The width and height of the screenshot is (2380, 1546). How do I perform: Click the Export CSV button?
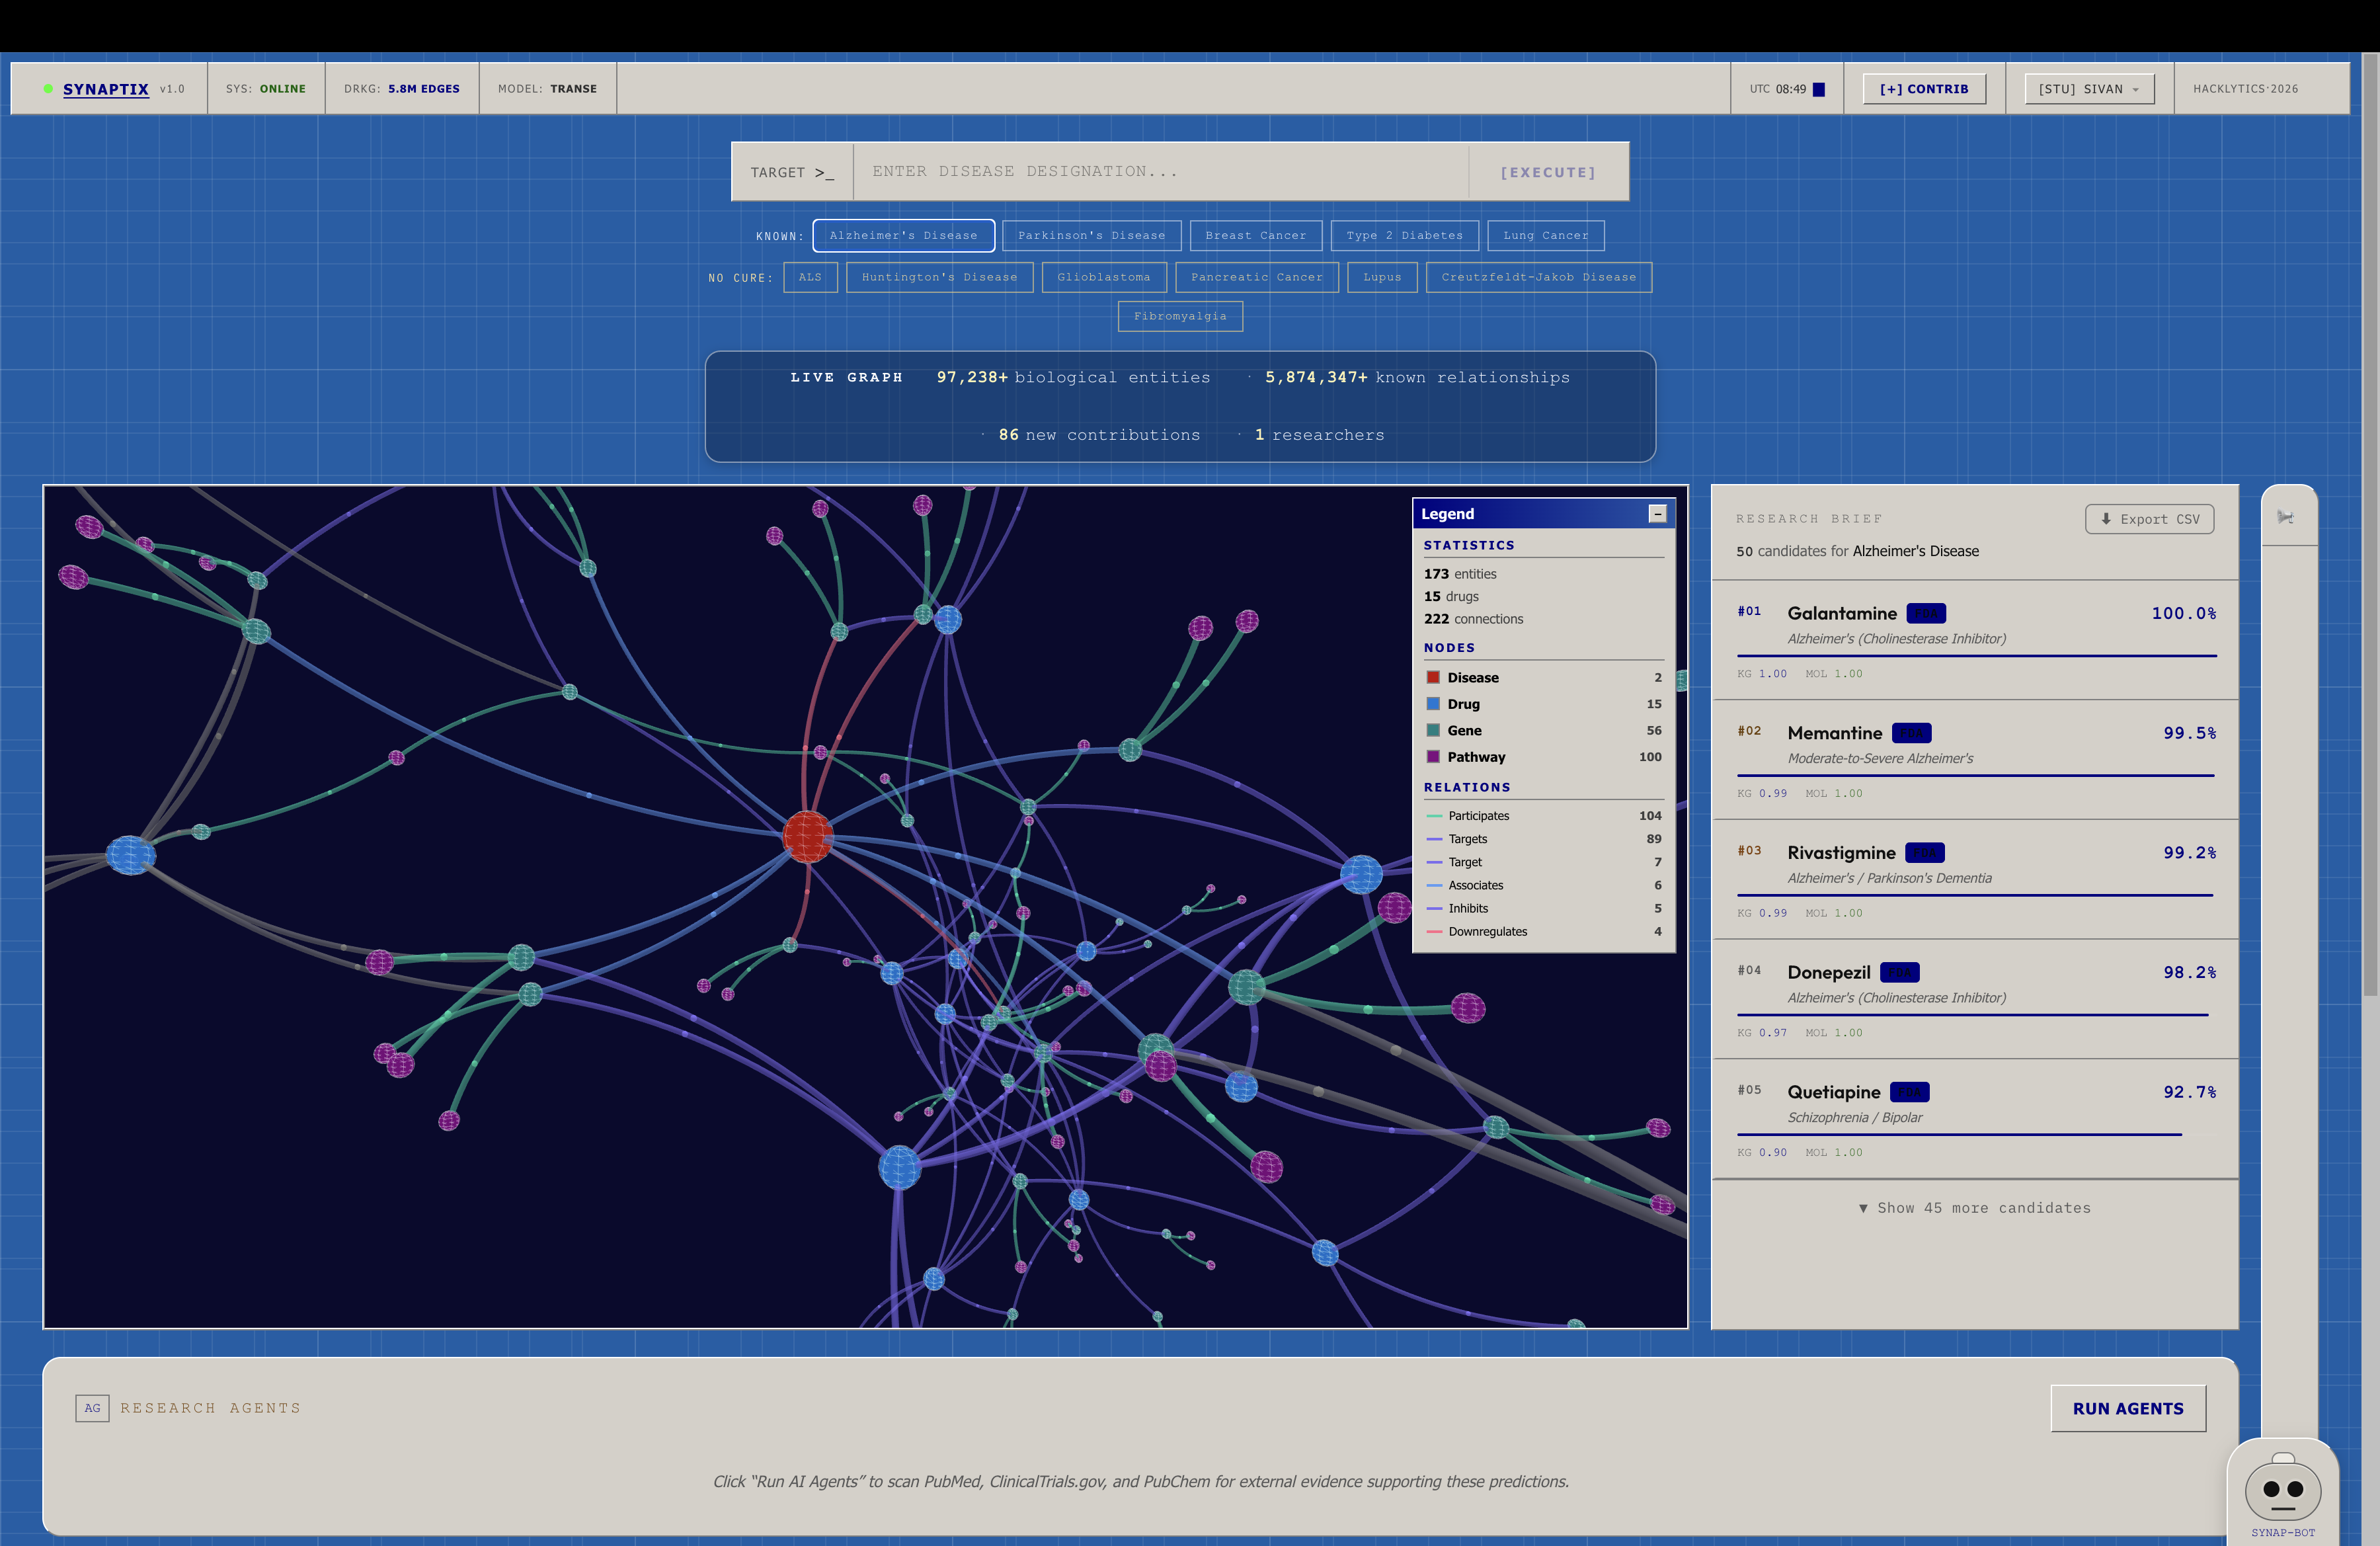tap(2149, 519)
